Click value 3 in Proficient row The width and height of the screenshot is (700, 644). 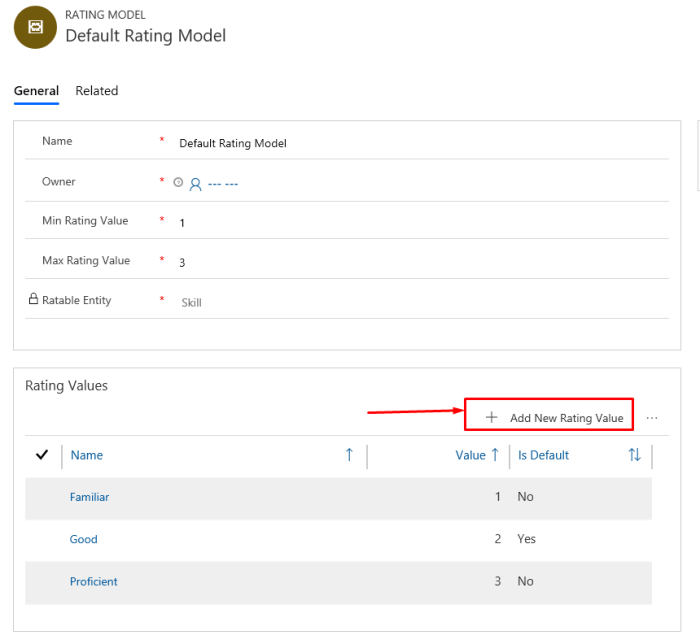pos(498,581)
